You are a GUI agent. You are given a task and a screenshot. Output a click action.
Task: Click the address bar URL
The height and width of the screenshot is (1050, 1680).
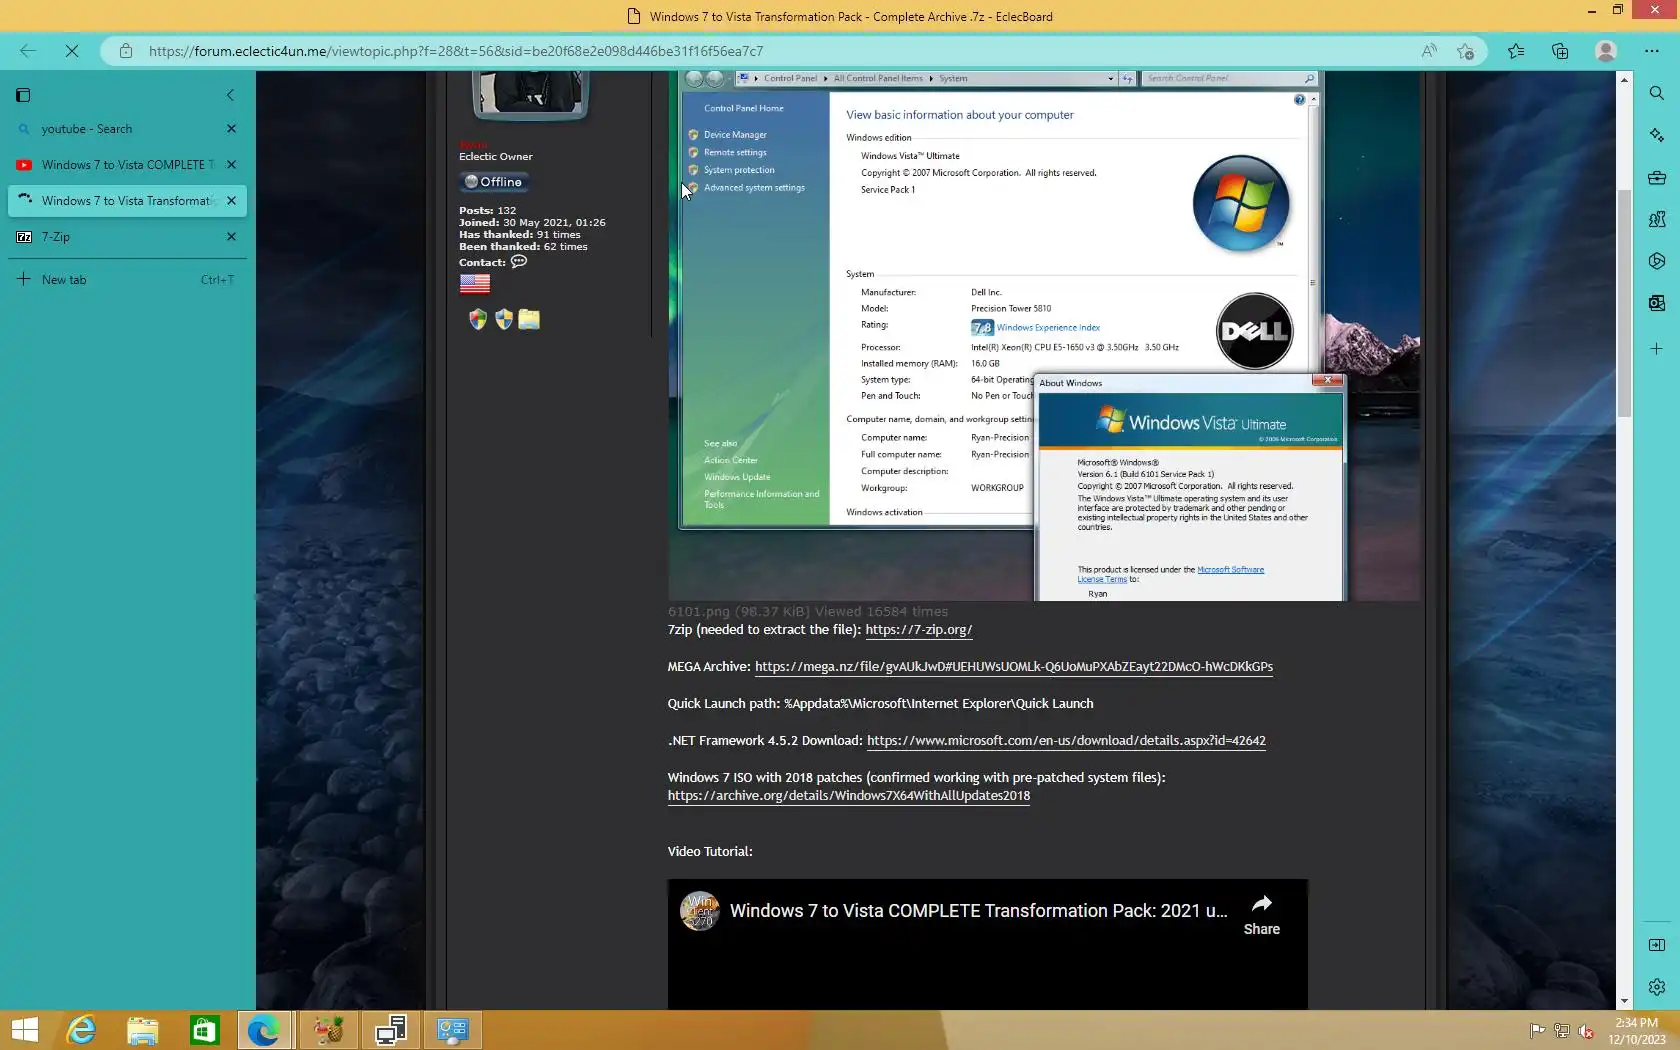coord(456,51)
